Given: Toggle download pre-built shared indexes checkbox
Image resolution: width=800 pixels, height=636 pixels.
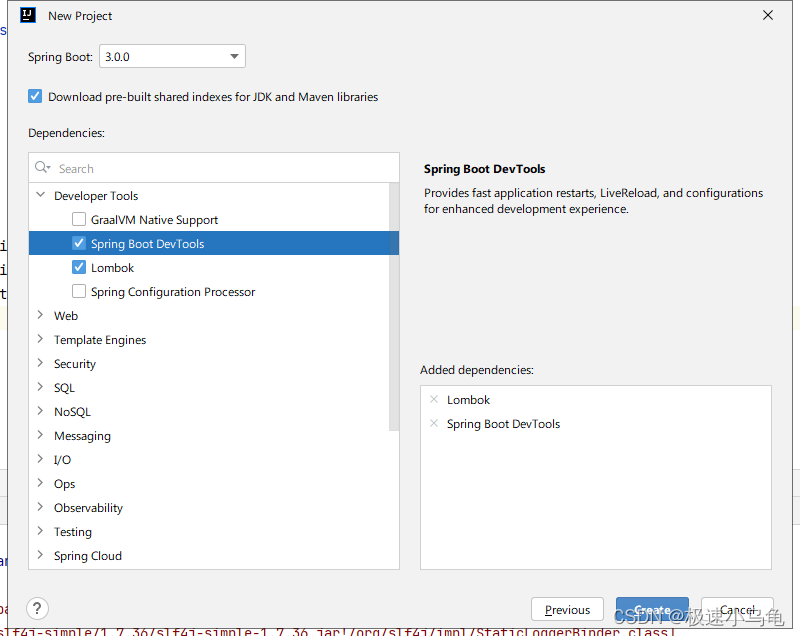Looking at the screenshot, I should tap(35, 96).
